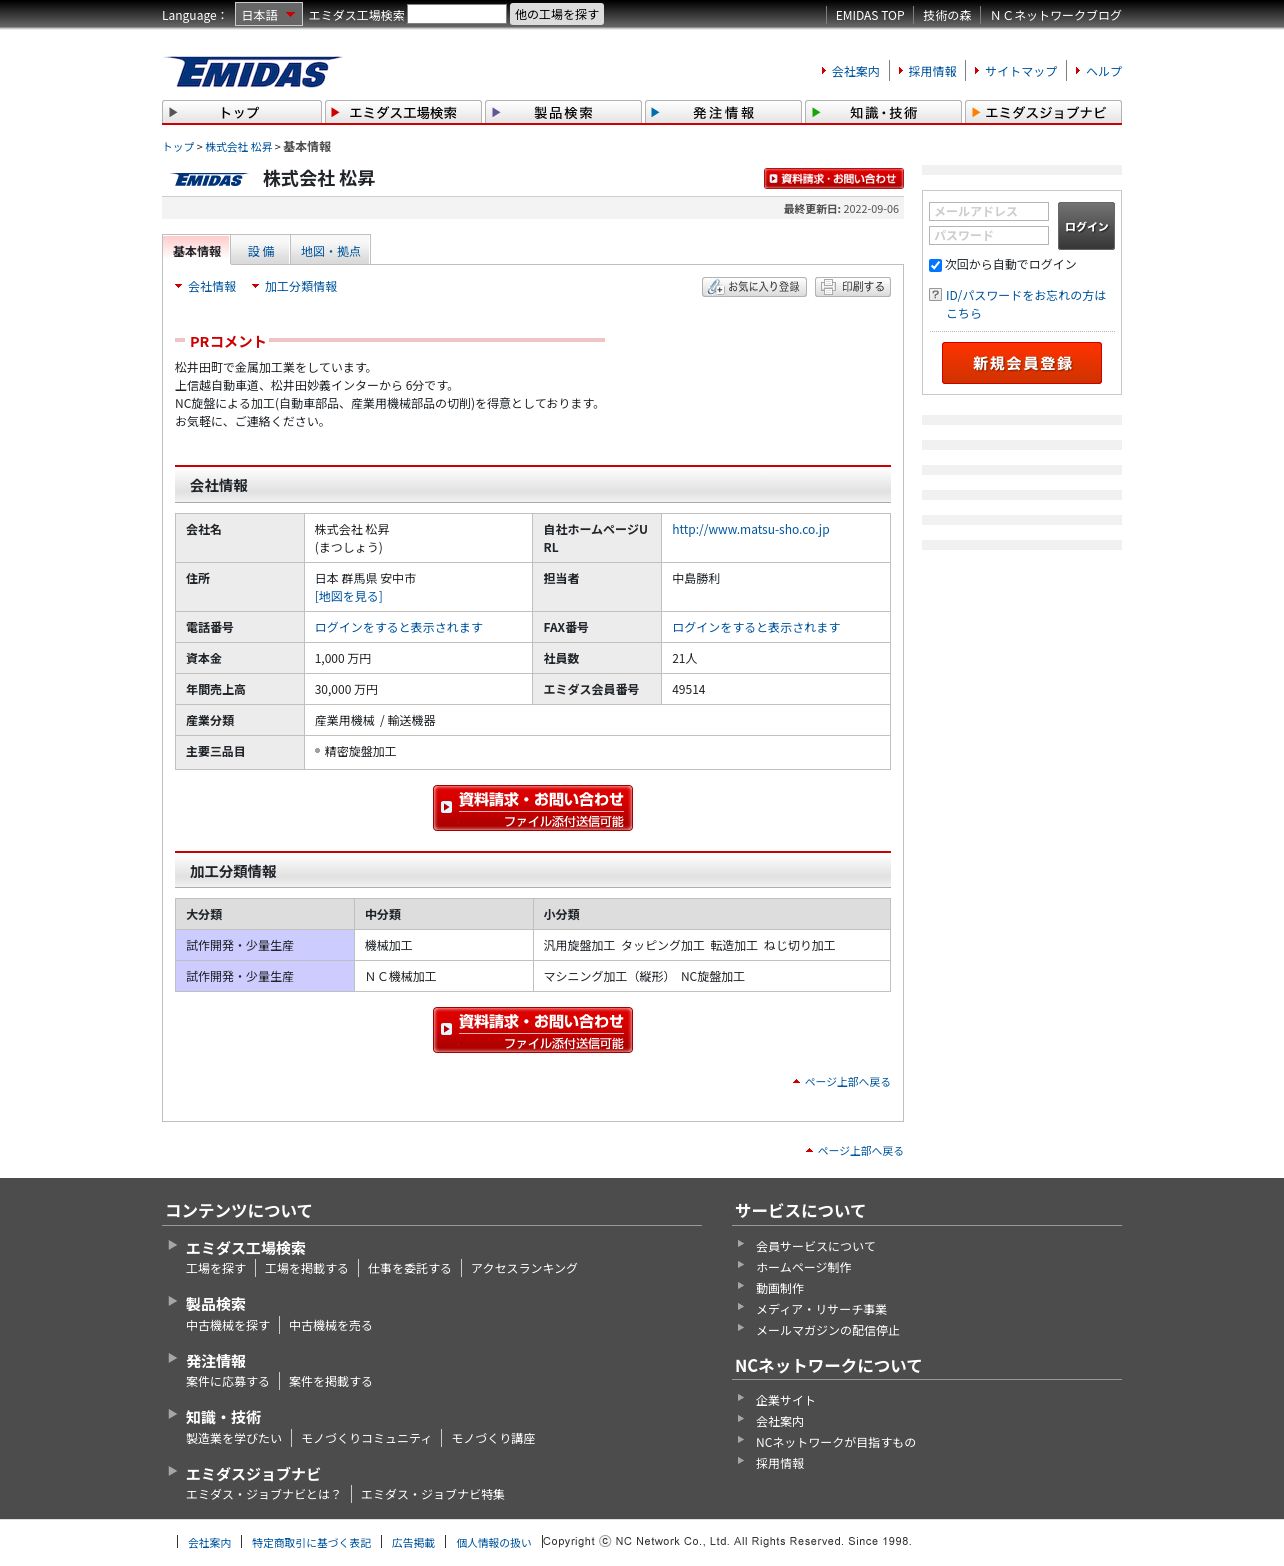Click ID/パスワードをお忘れの方はこちら link
The image size is (1284, 1566).
pos(1025,304)
